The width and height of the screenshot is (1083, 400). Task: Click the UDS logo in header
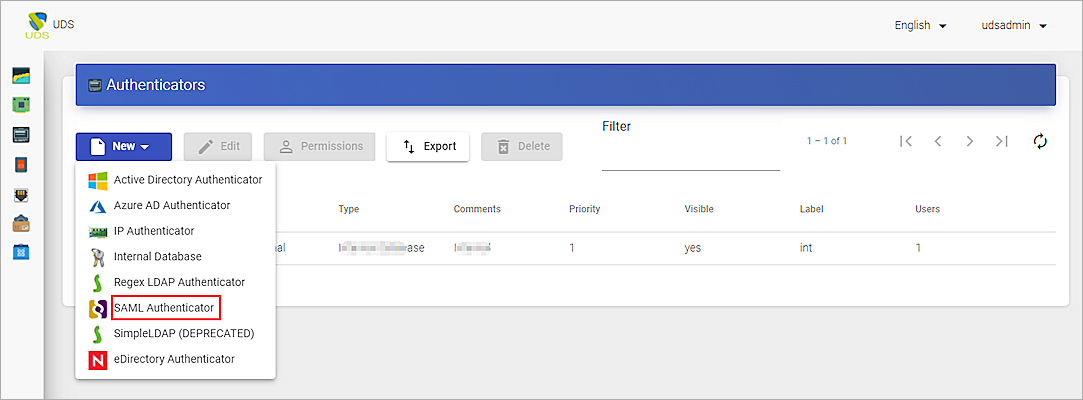pyautogui.click(x=42, y=25)
